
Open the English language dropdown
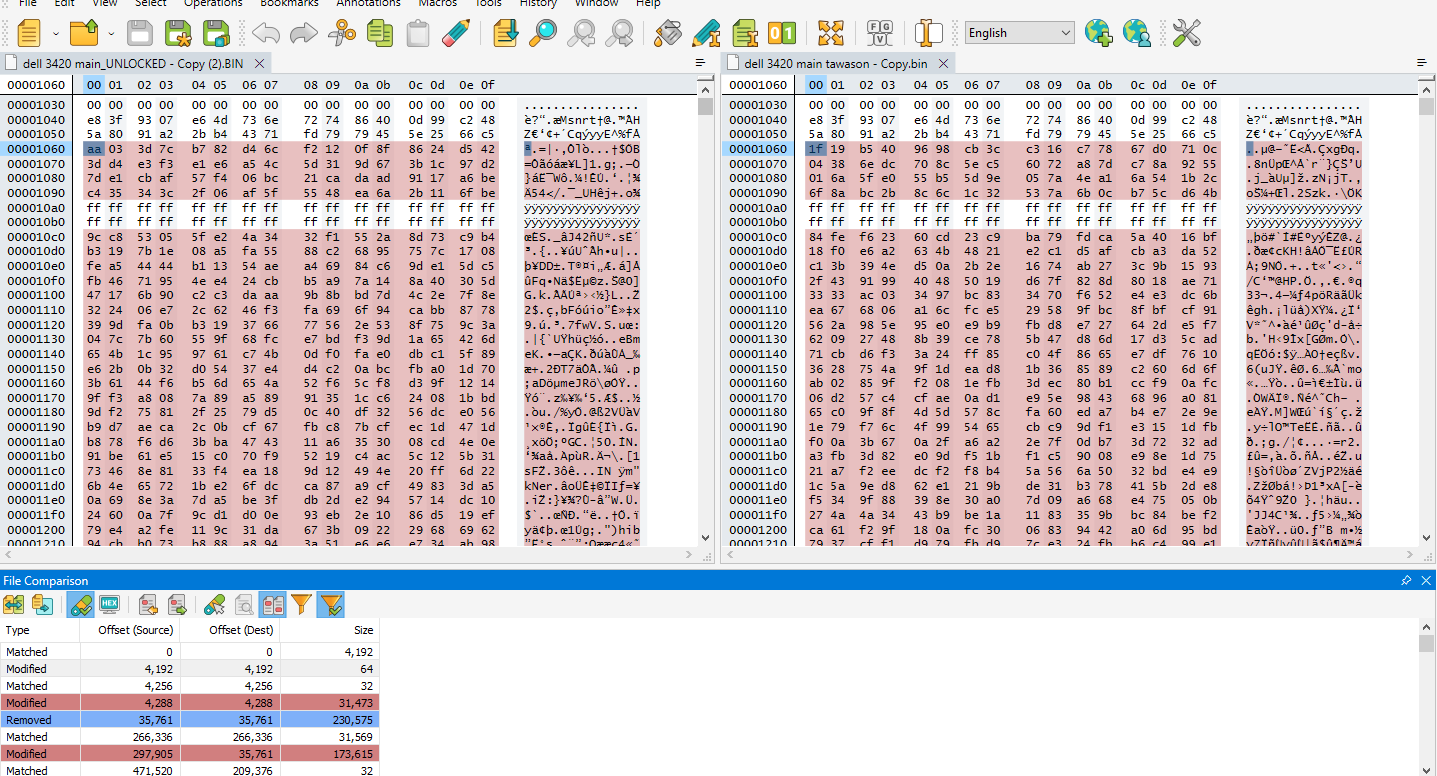1019,33
